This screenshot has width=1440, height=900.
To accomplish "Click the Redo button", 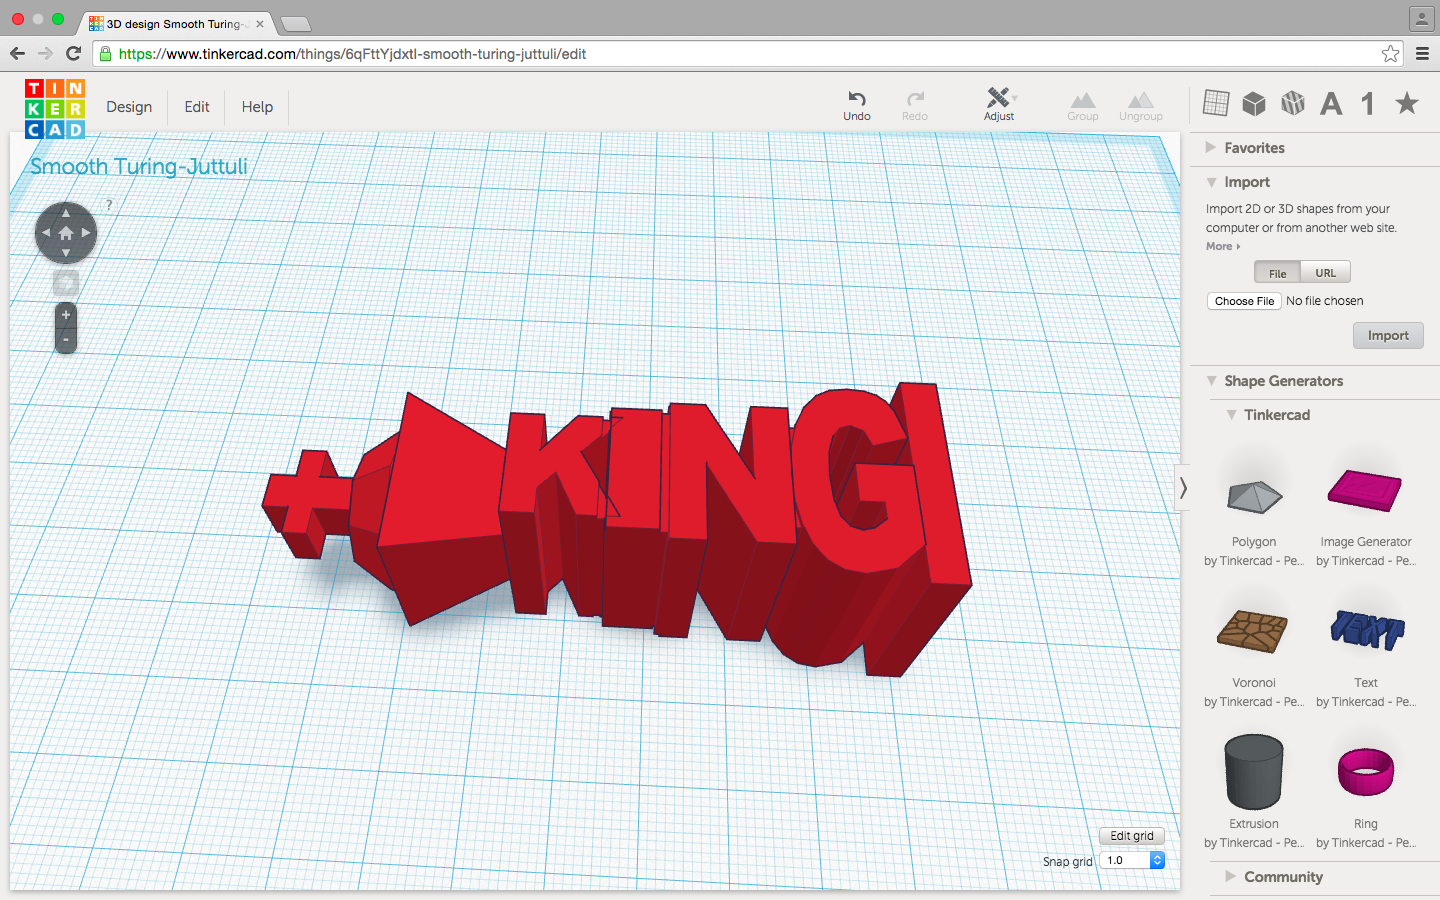I will [x=915, y=105].
